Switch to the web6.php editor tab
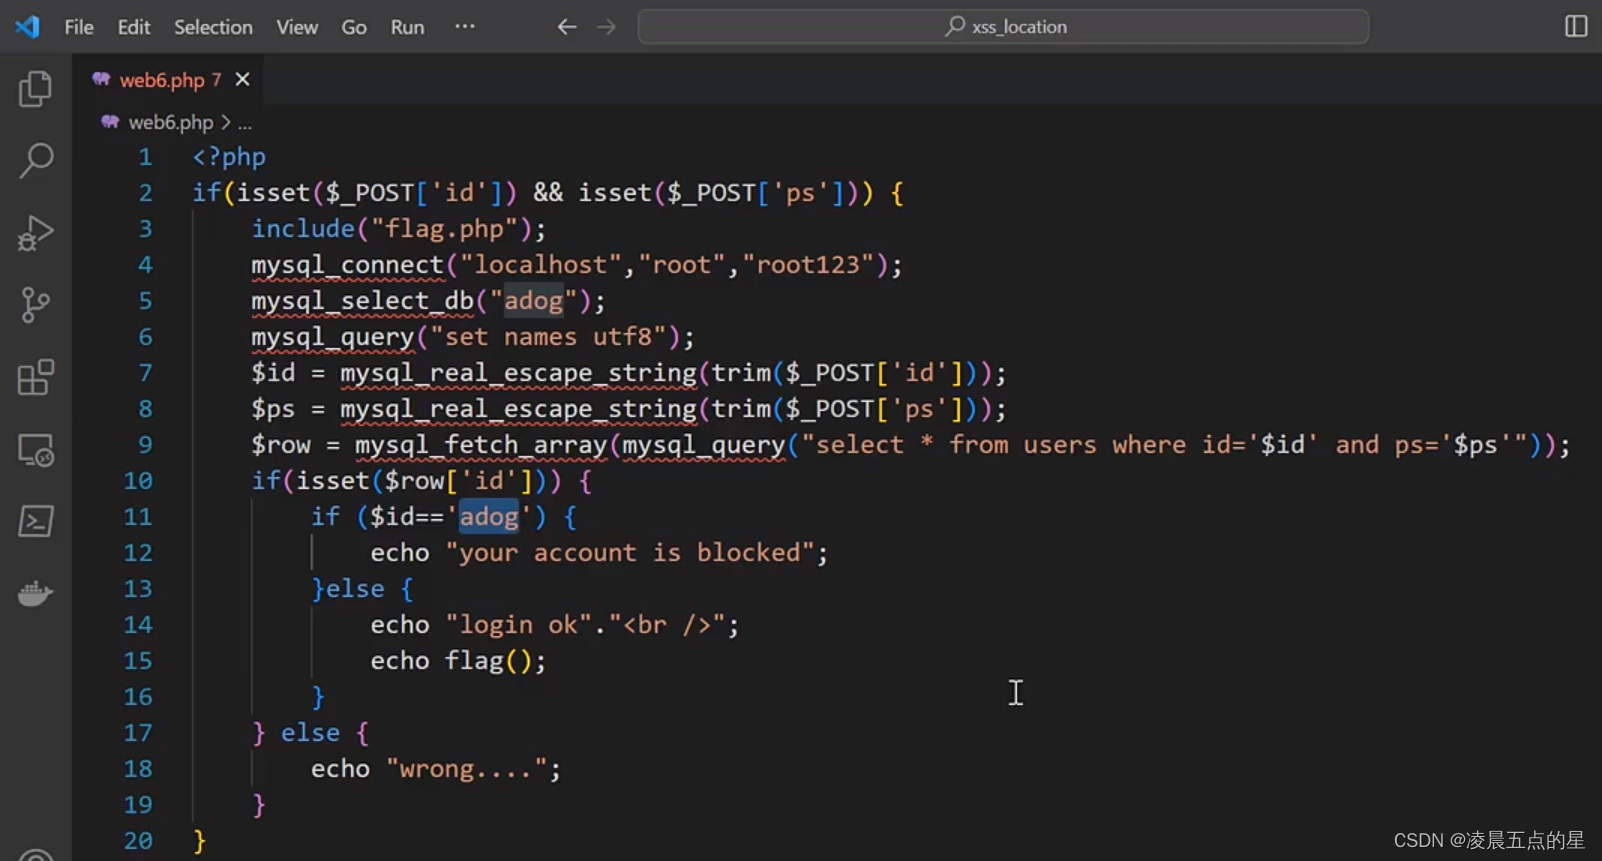This screenshot has height=861, width=1602. 161,80
